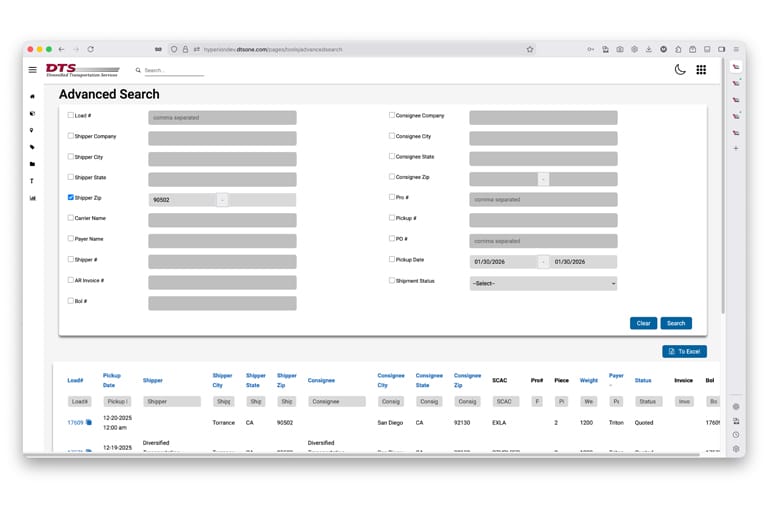Viewport: 770px width, 513px height.
Task: Click the site padlock icon in address bar
Action: tap(186, 49)
